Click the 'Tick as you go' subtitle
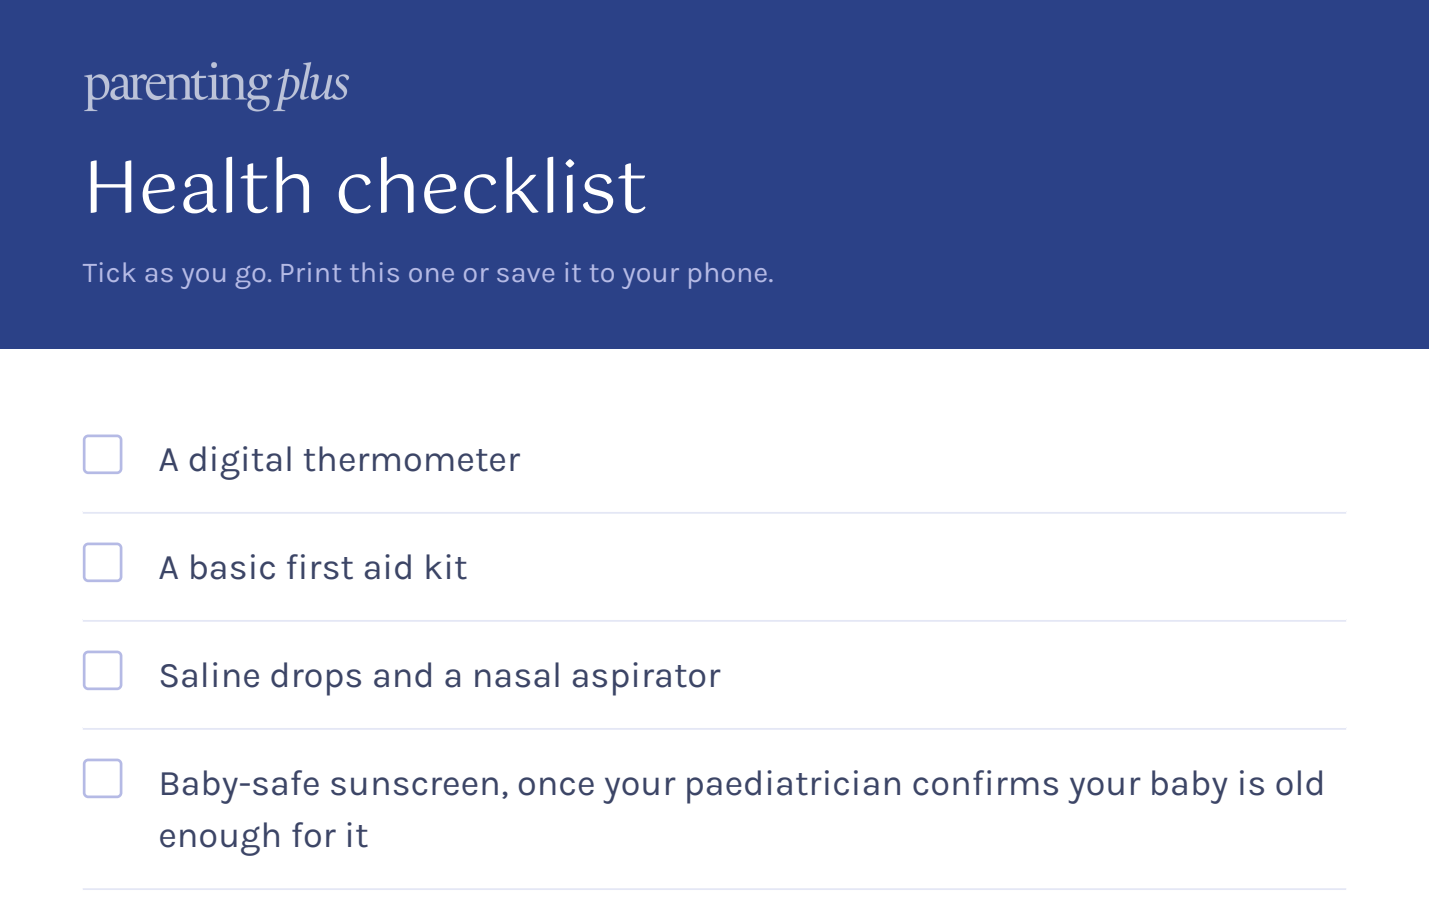Image resolution: width=1429 pixels, height=923 pixels. [428, 273]
